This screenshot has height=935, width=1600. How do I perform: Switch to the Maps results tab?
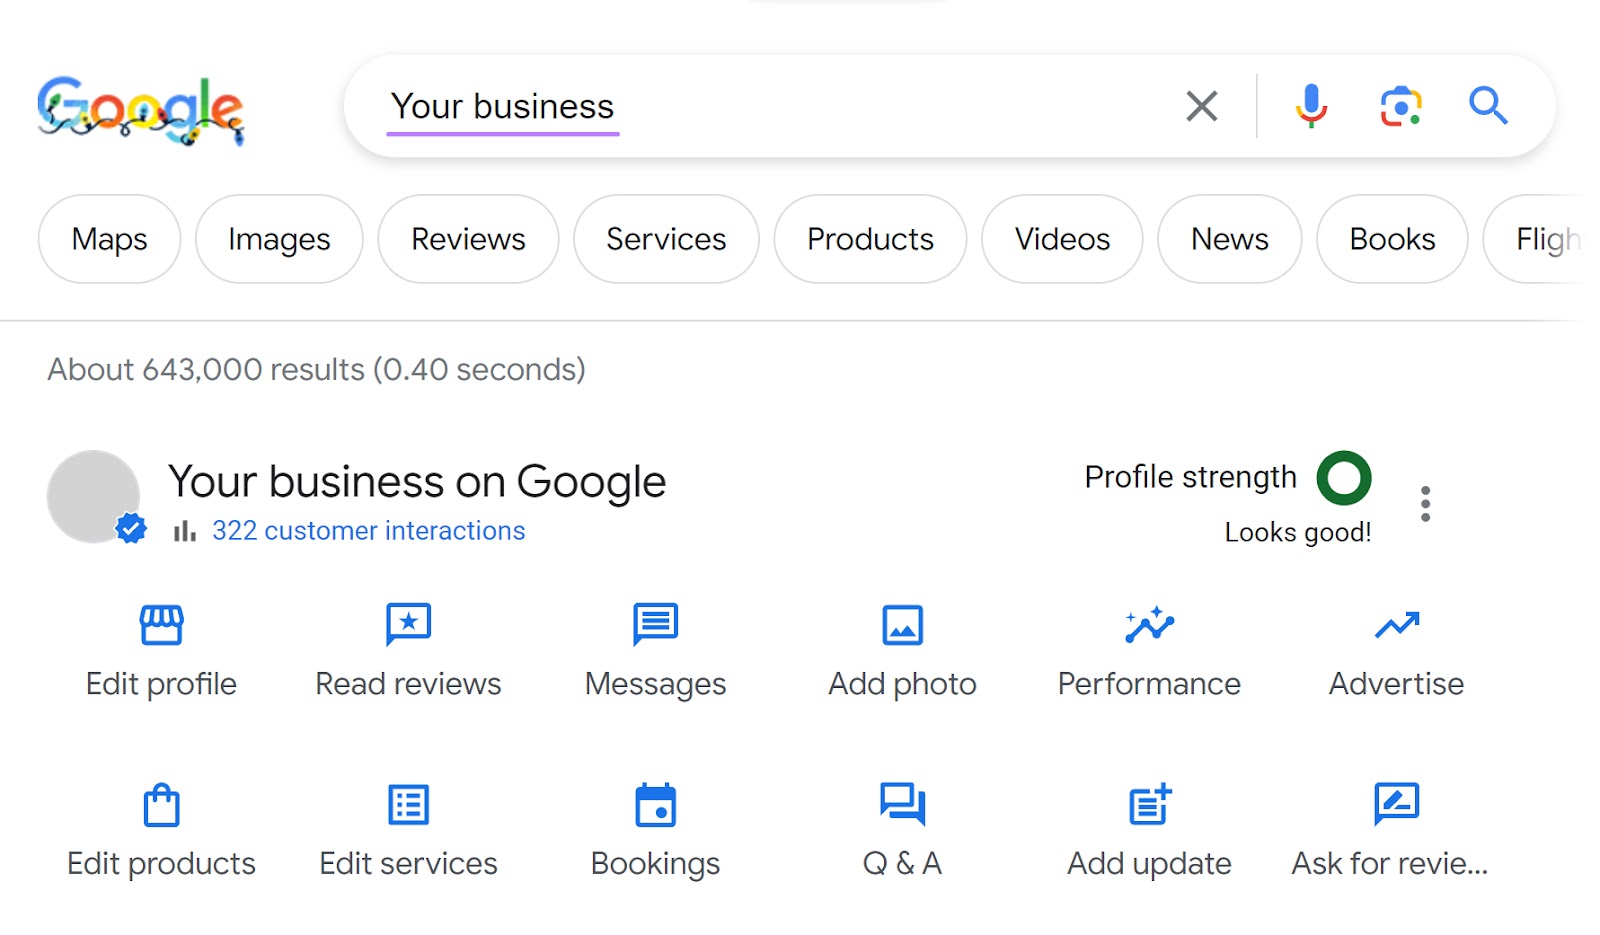point(109,239)
